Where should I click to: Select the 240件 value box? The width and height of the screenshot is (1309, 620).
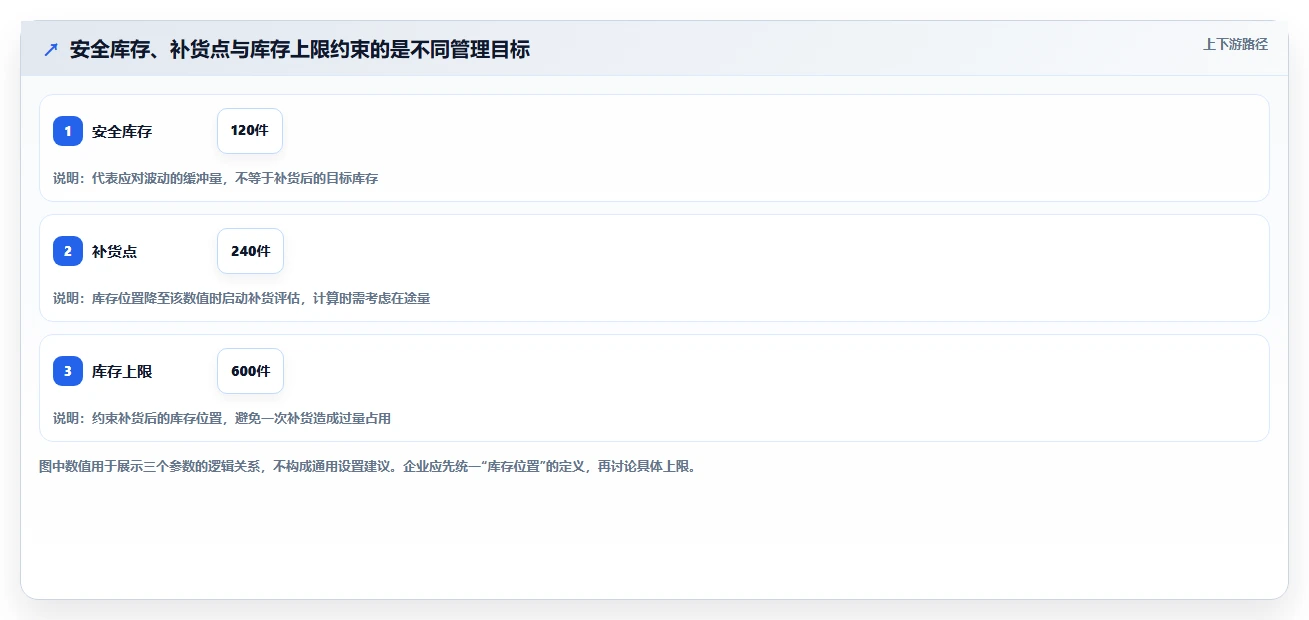pos(250,251)
